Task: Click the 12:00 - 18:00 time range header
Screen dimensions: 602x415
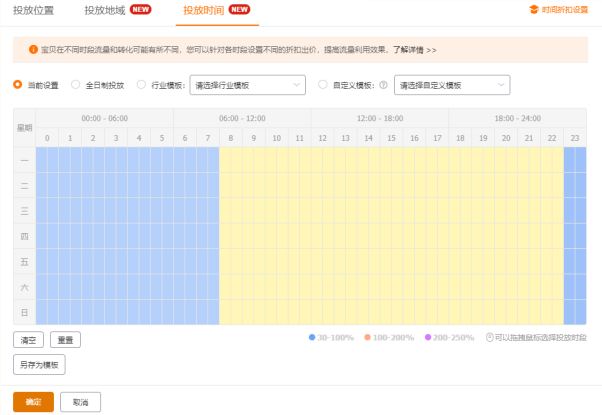Action: coord(380,118)
